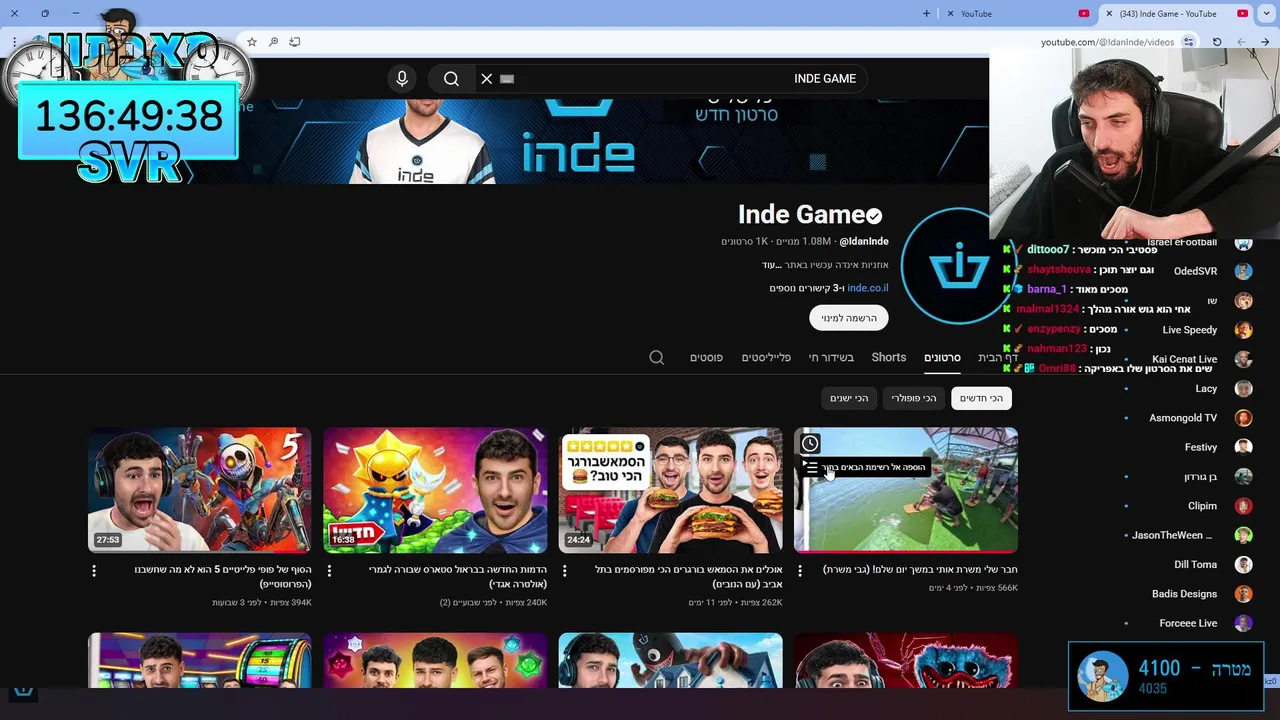Click the בן גורדון channel avatar
The height and width of the screenshot is (720, 1280).
coord(1243,477)
